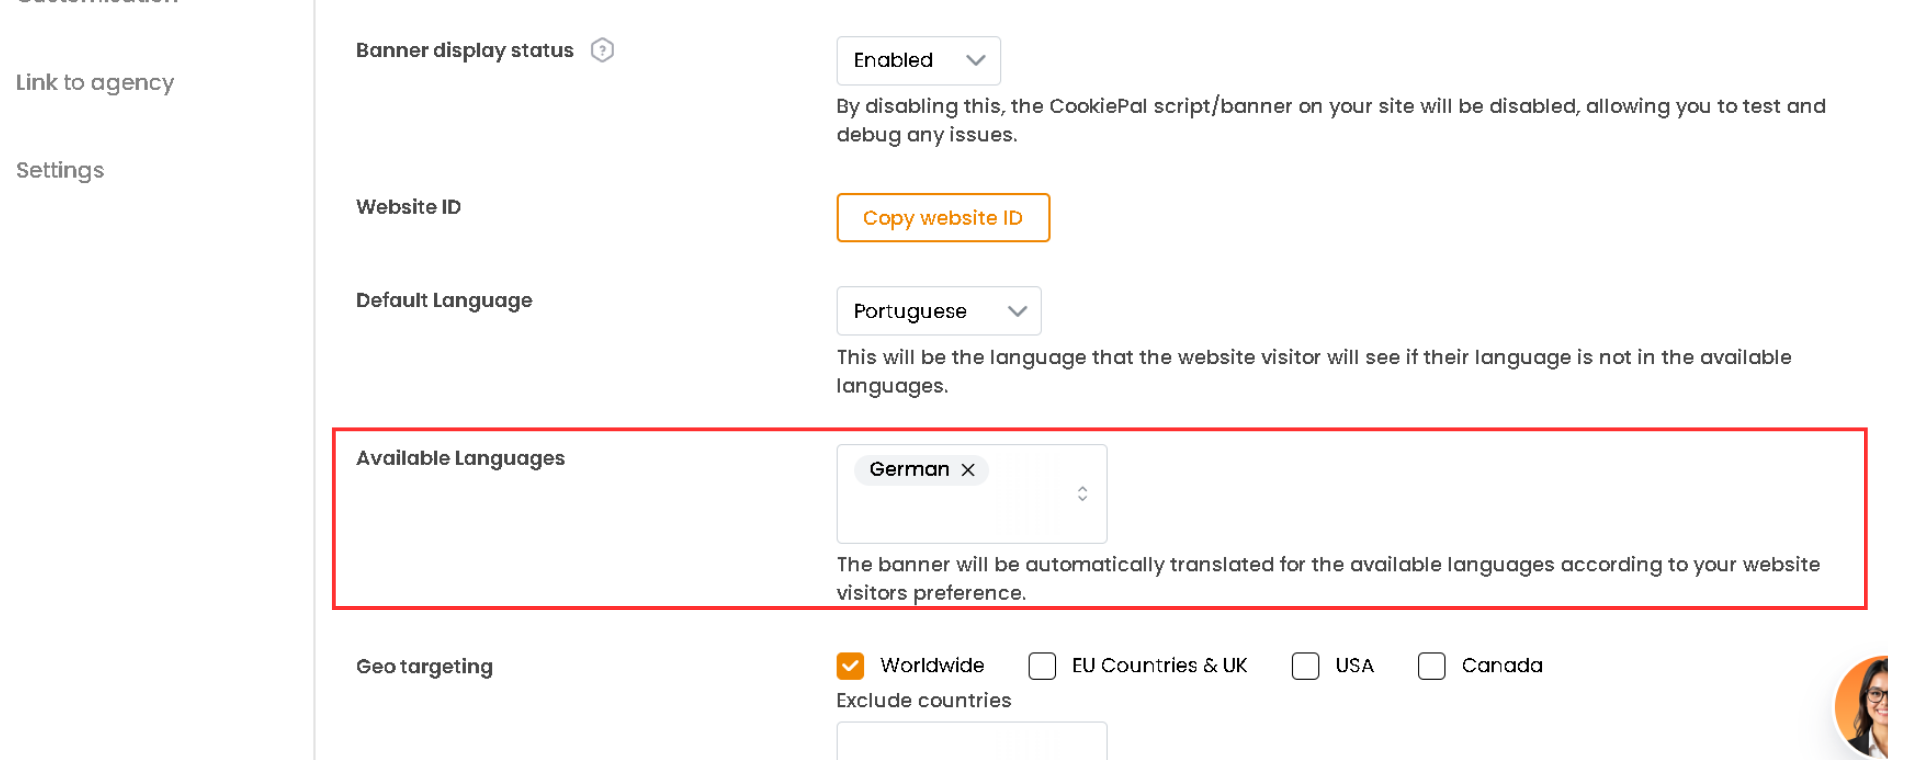Uncheck the Worldwide geo targeting checkbox
The height and width of the screenshot is (760, 1917).
point(850,666)
